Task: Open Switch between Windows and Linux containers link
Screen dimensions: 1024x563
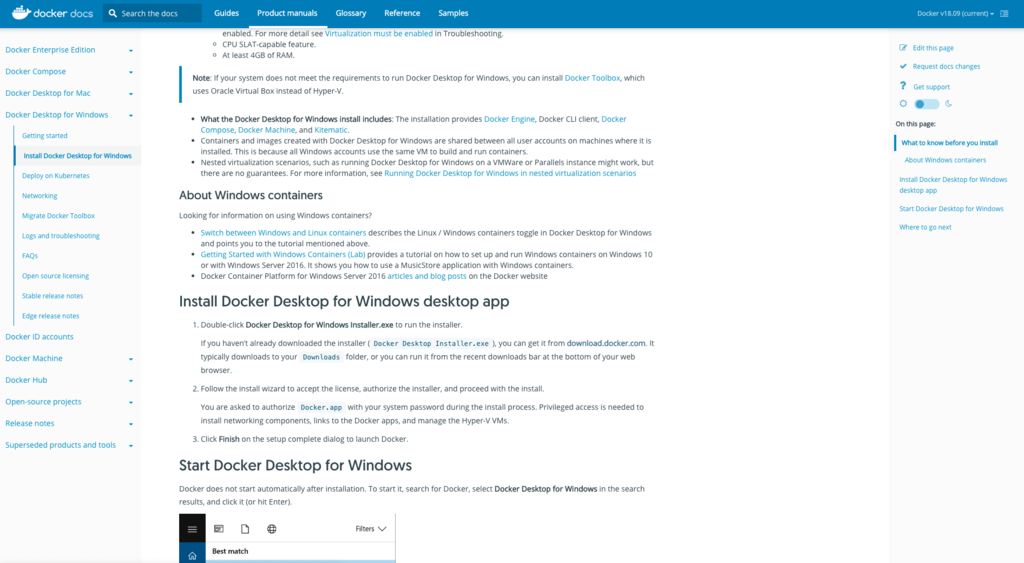Action: (283, 233)
